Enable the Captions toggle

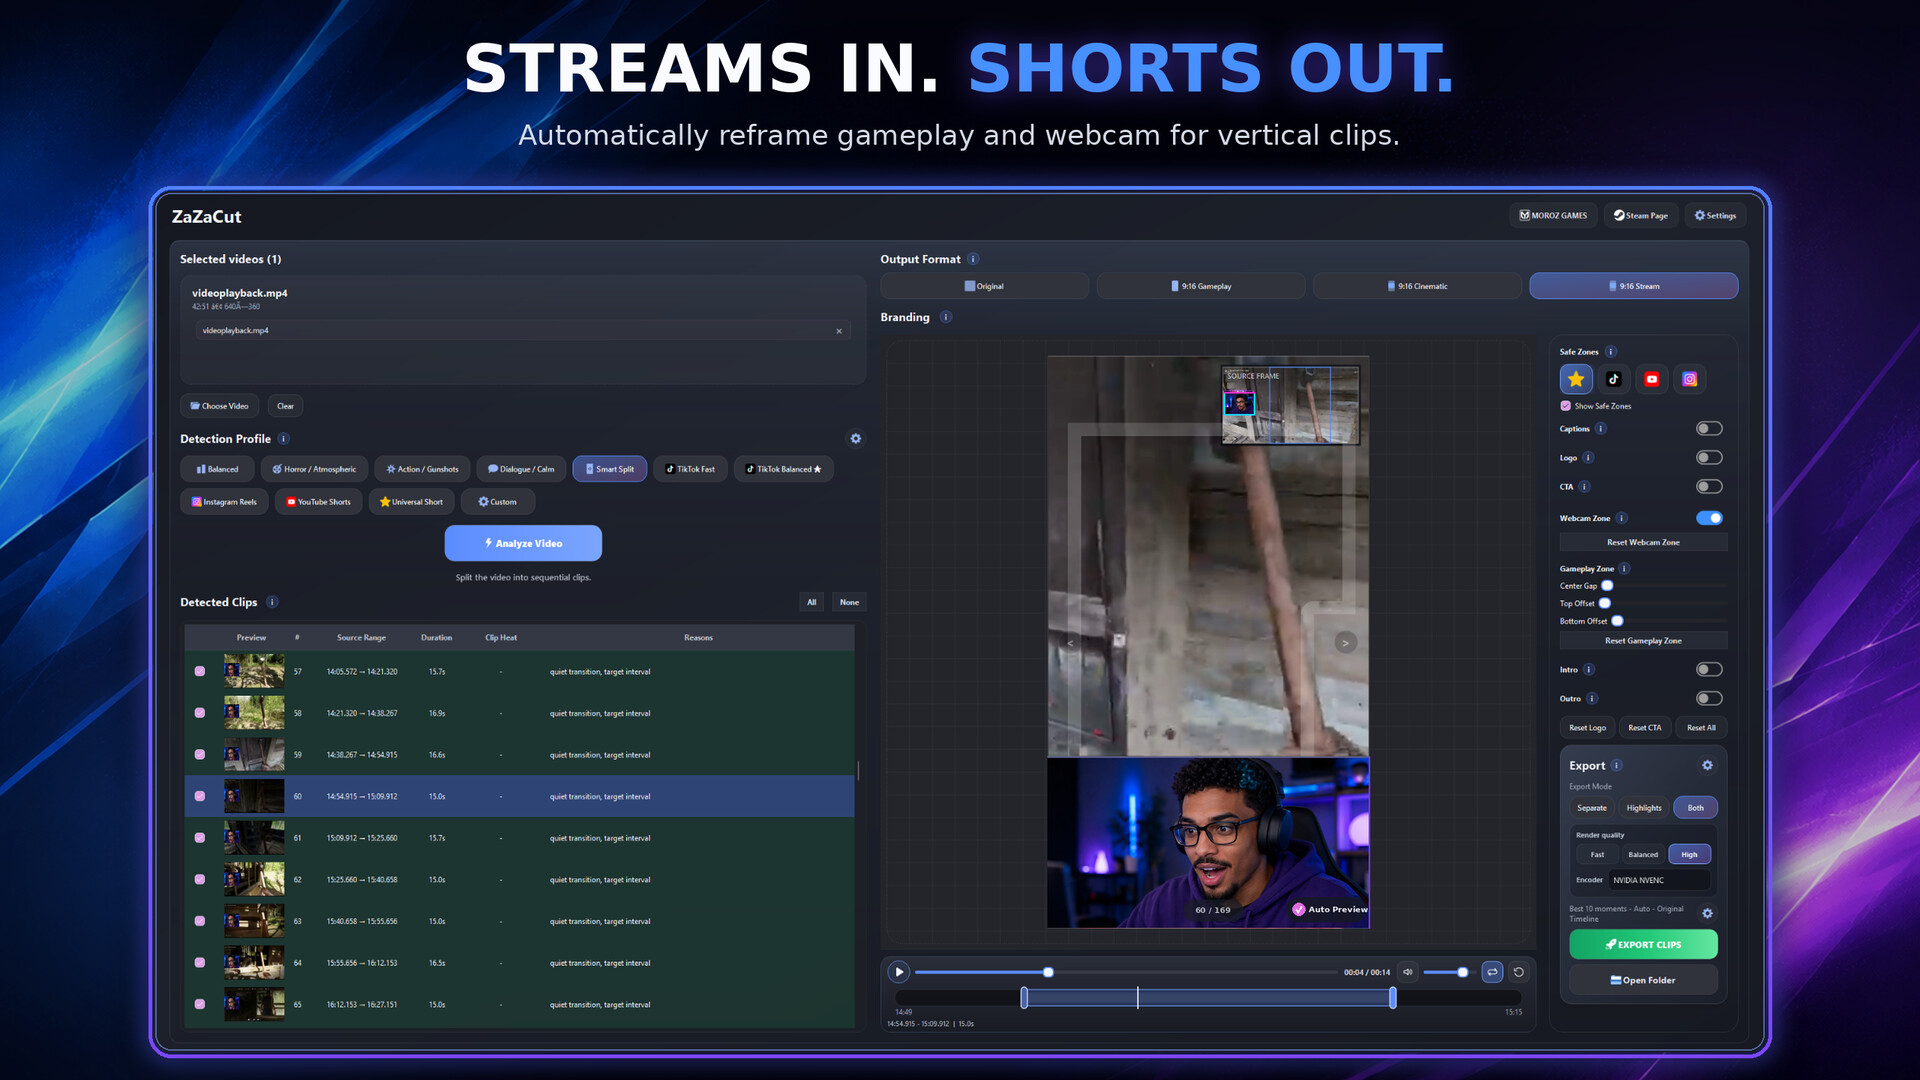[x=1709, y=429]
